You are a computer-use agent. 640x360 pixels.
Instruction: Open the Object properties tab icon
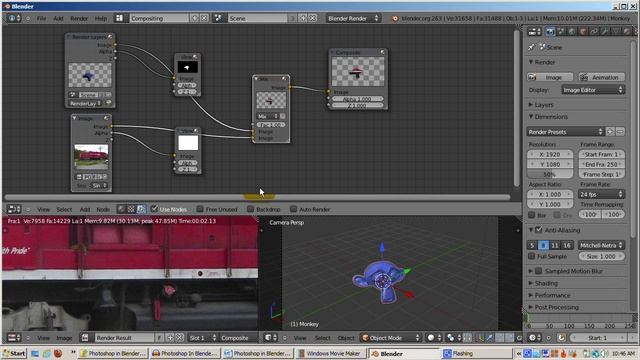(x=583, y=31)
